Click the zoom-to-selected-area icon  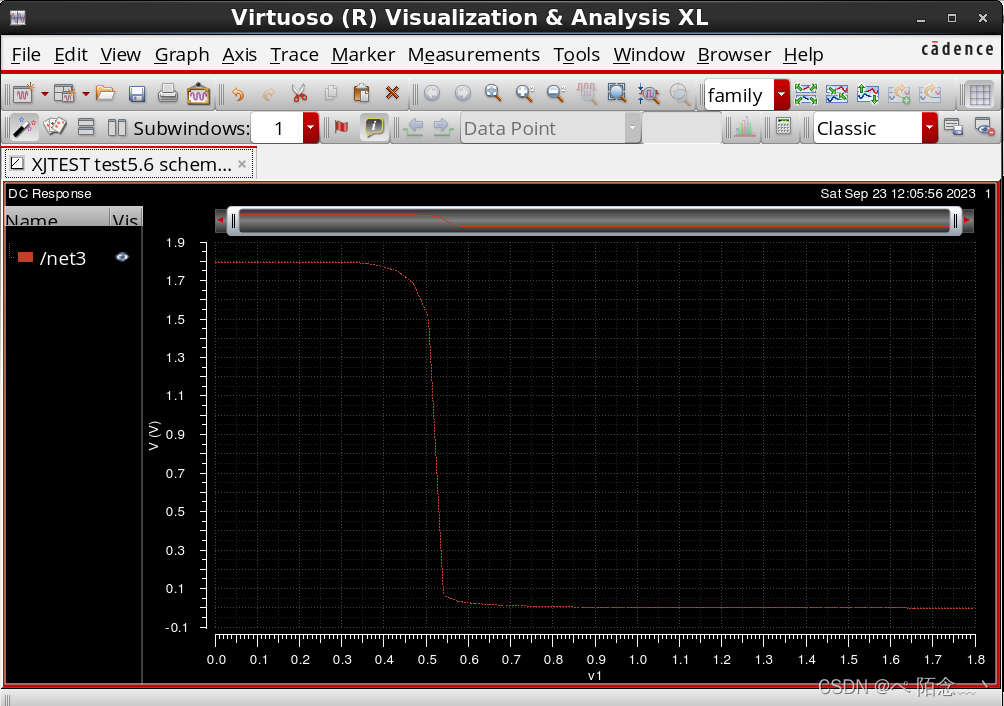[x=617, y=93]
